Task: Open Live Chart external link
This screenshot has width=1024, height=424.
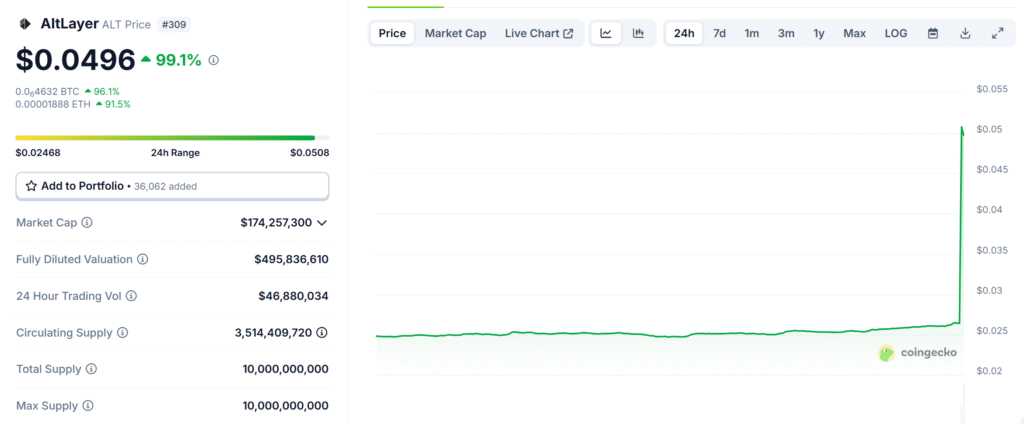Action: tap(539, 33)
